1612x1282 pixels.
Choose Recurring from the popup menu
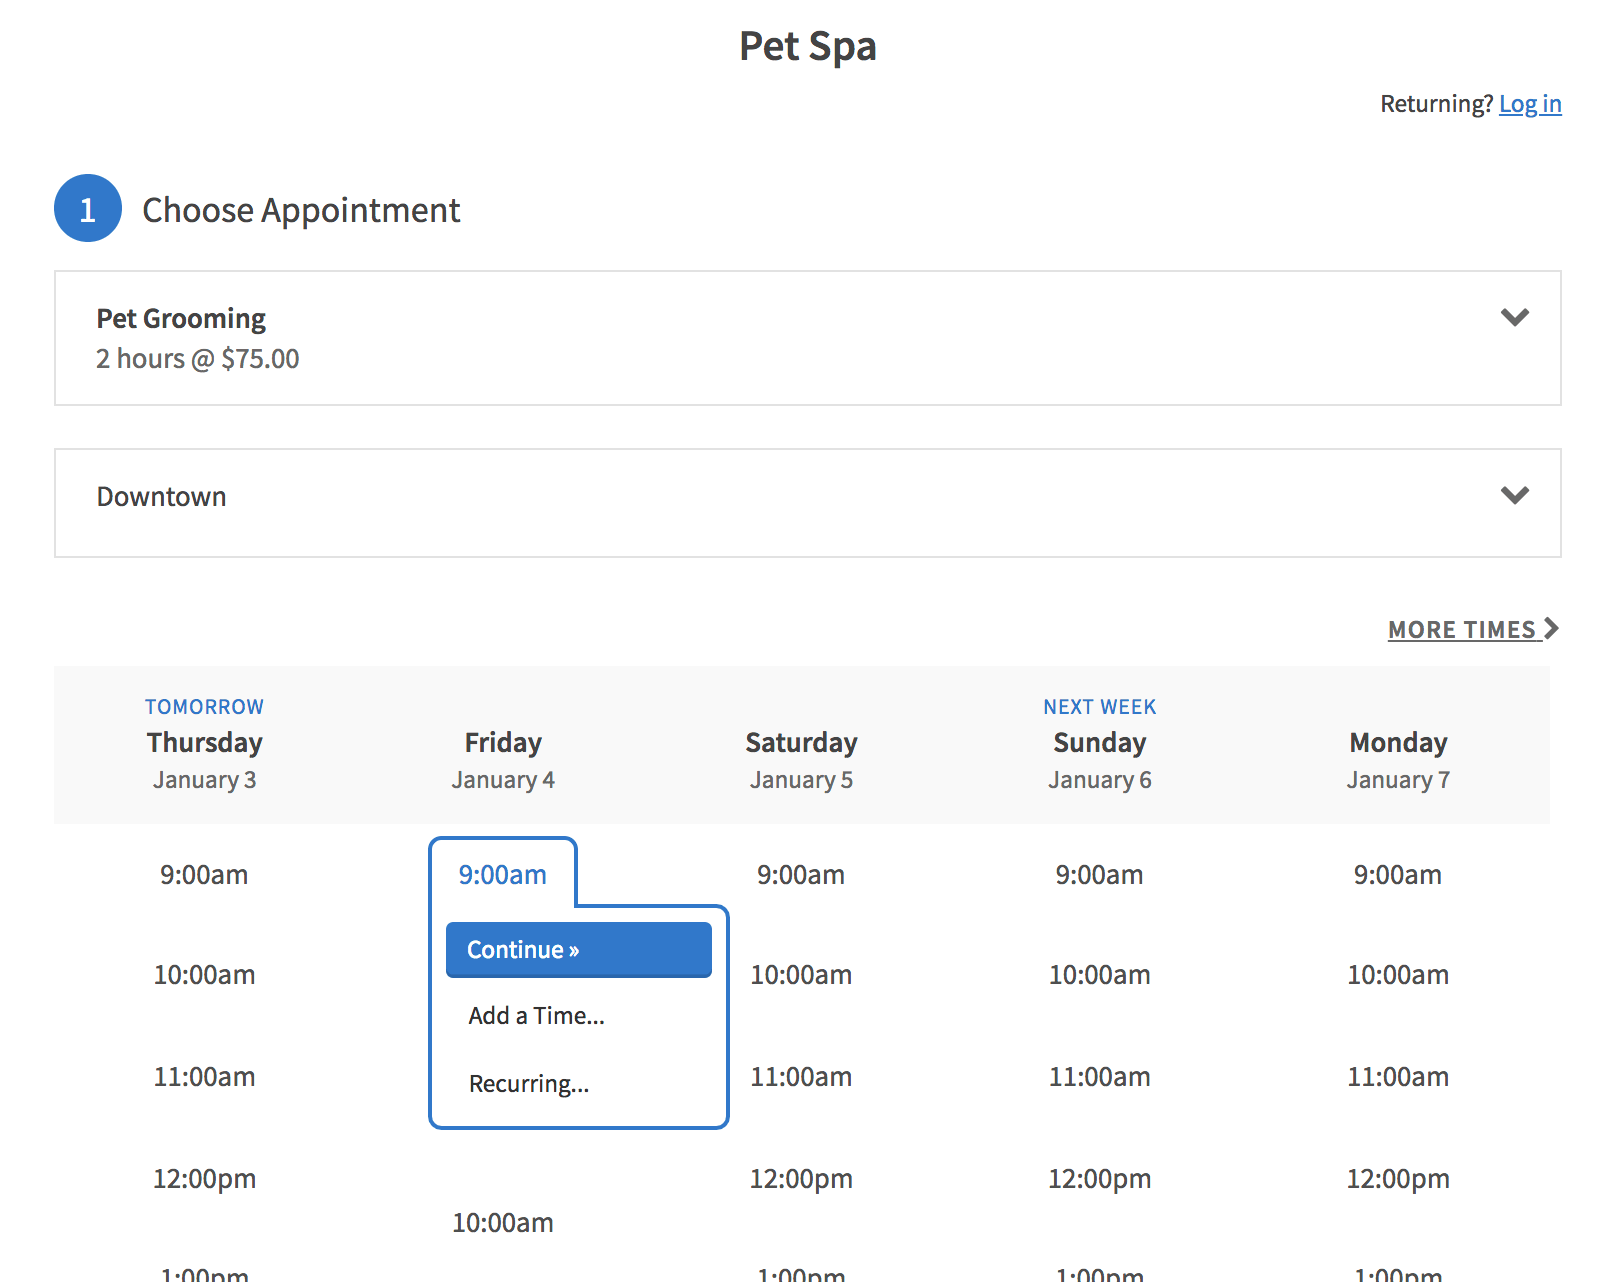point(528,1083)
